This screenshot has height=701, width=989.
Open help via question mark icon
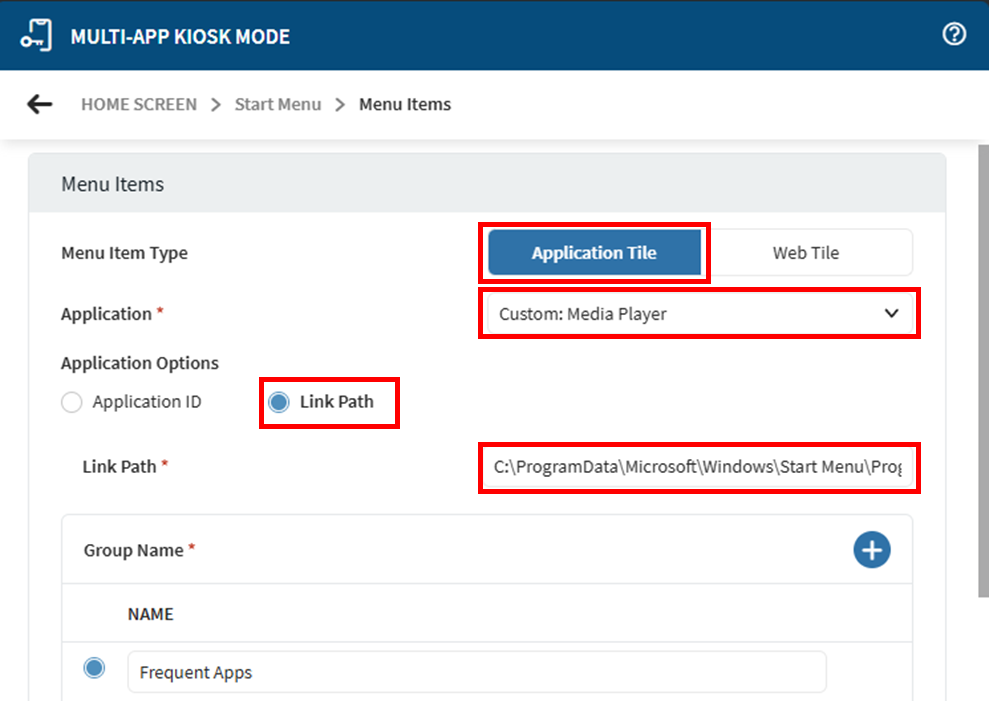(954, 34)
